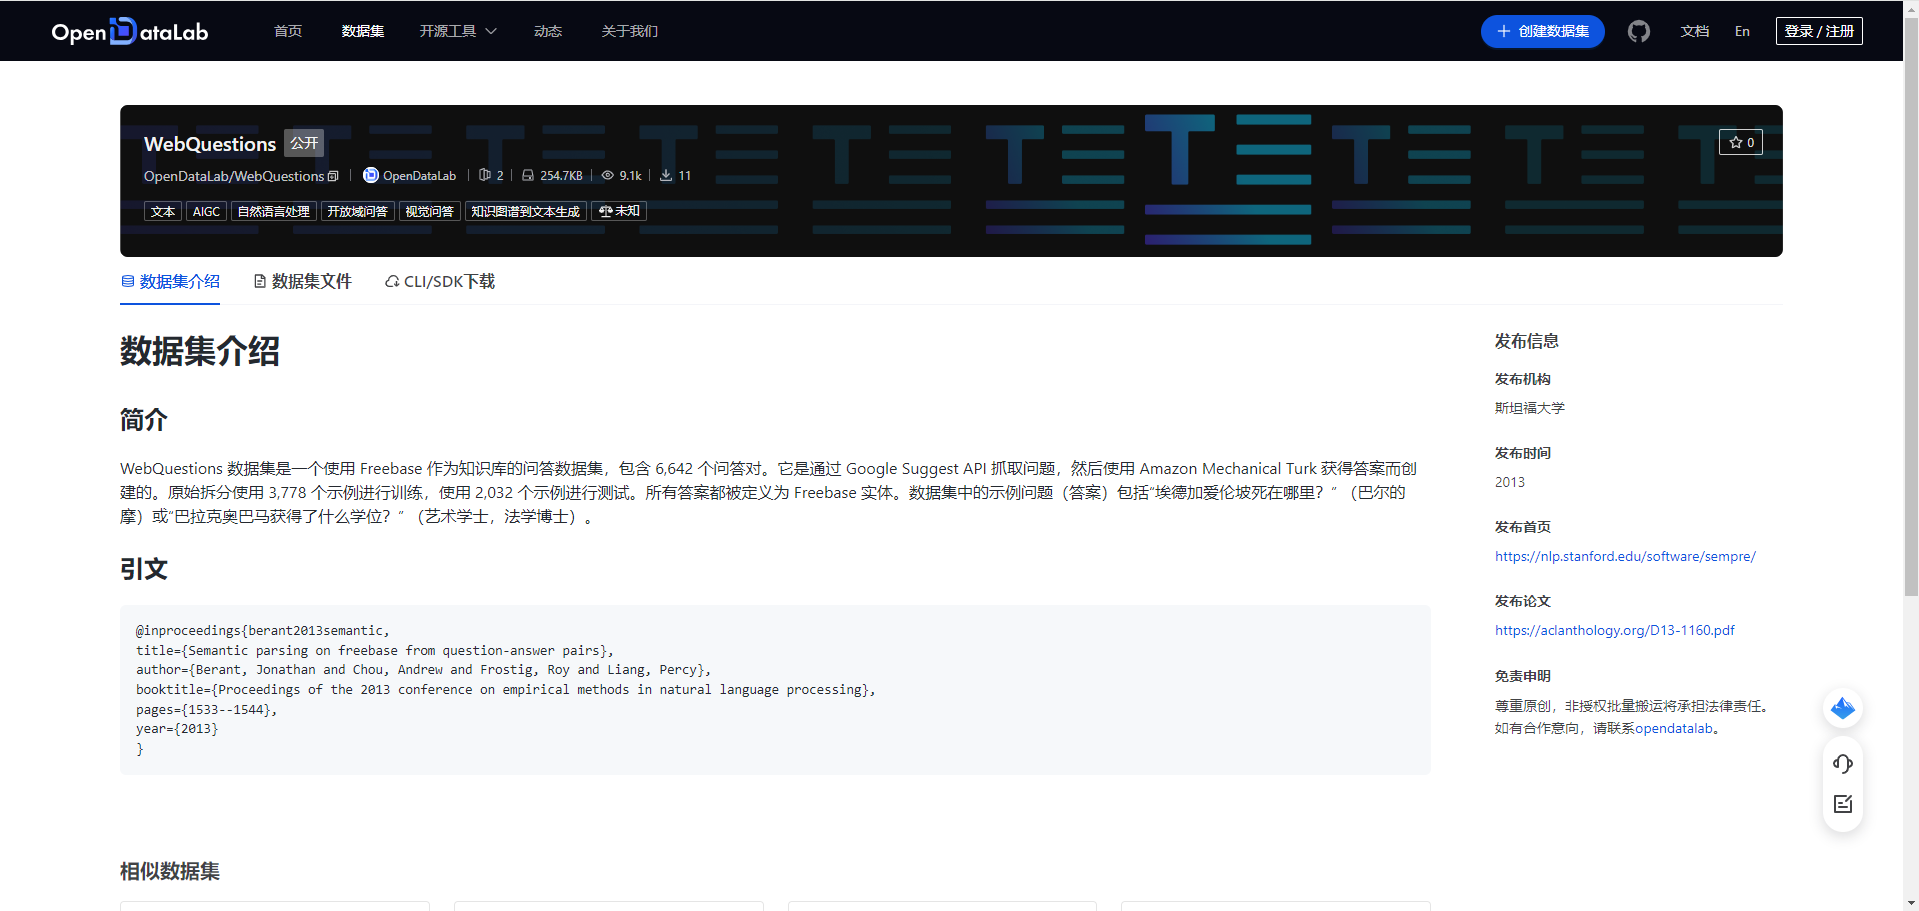Click the 相似数据集 heading
Screen dimensions: 1919x911
click(x=170, y=871)
